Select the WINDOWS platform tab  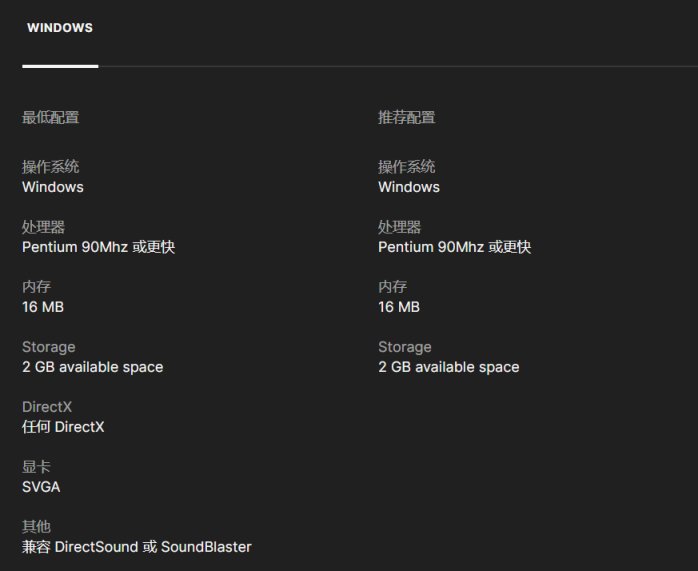[x=60, y=28]
